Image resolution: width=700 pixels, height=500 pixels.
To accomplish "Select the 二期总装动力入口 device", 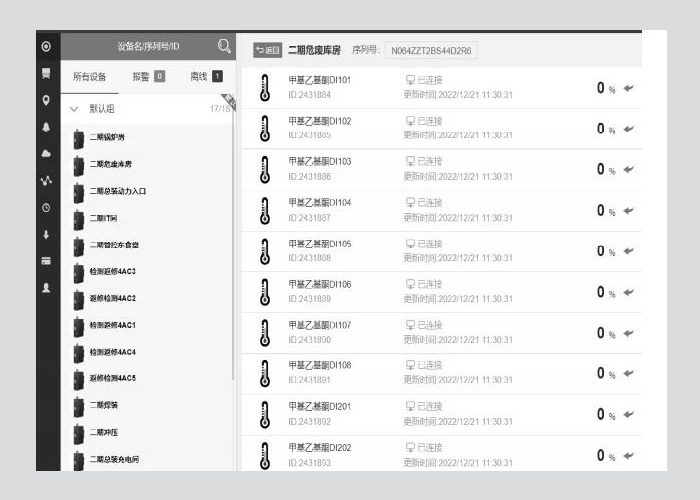I will click(117, 191).
